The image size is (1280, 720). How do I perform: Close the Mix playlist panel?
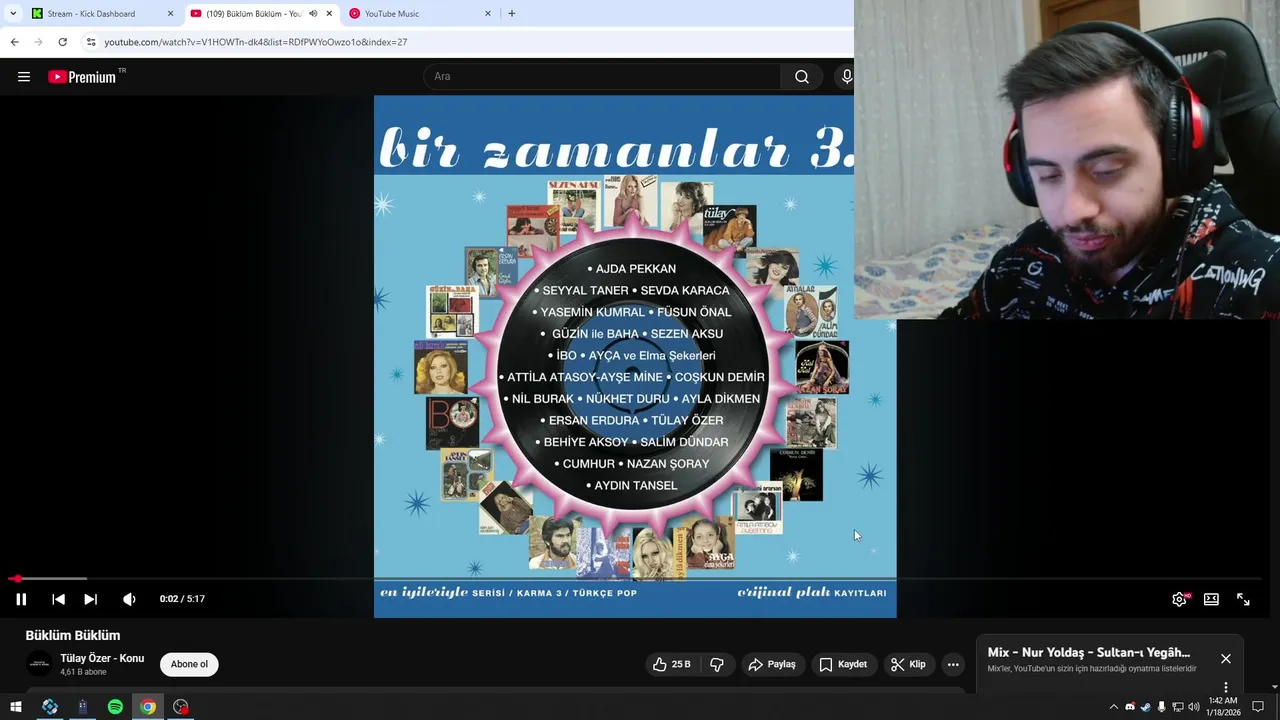click(1226, 659)
